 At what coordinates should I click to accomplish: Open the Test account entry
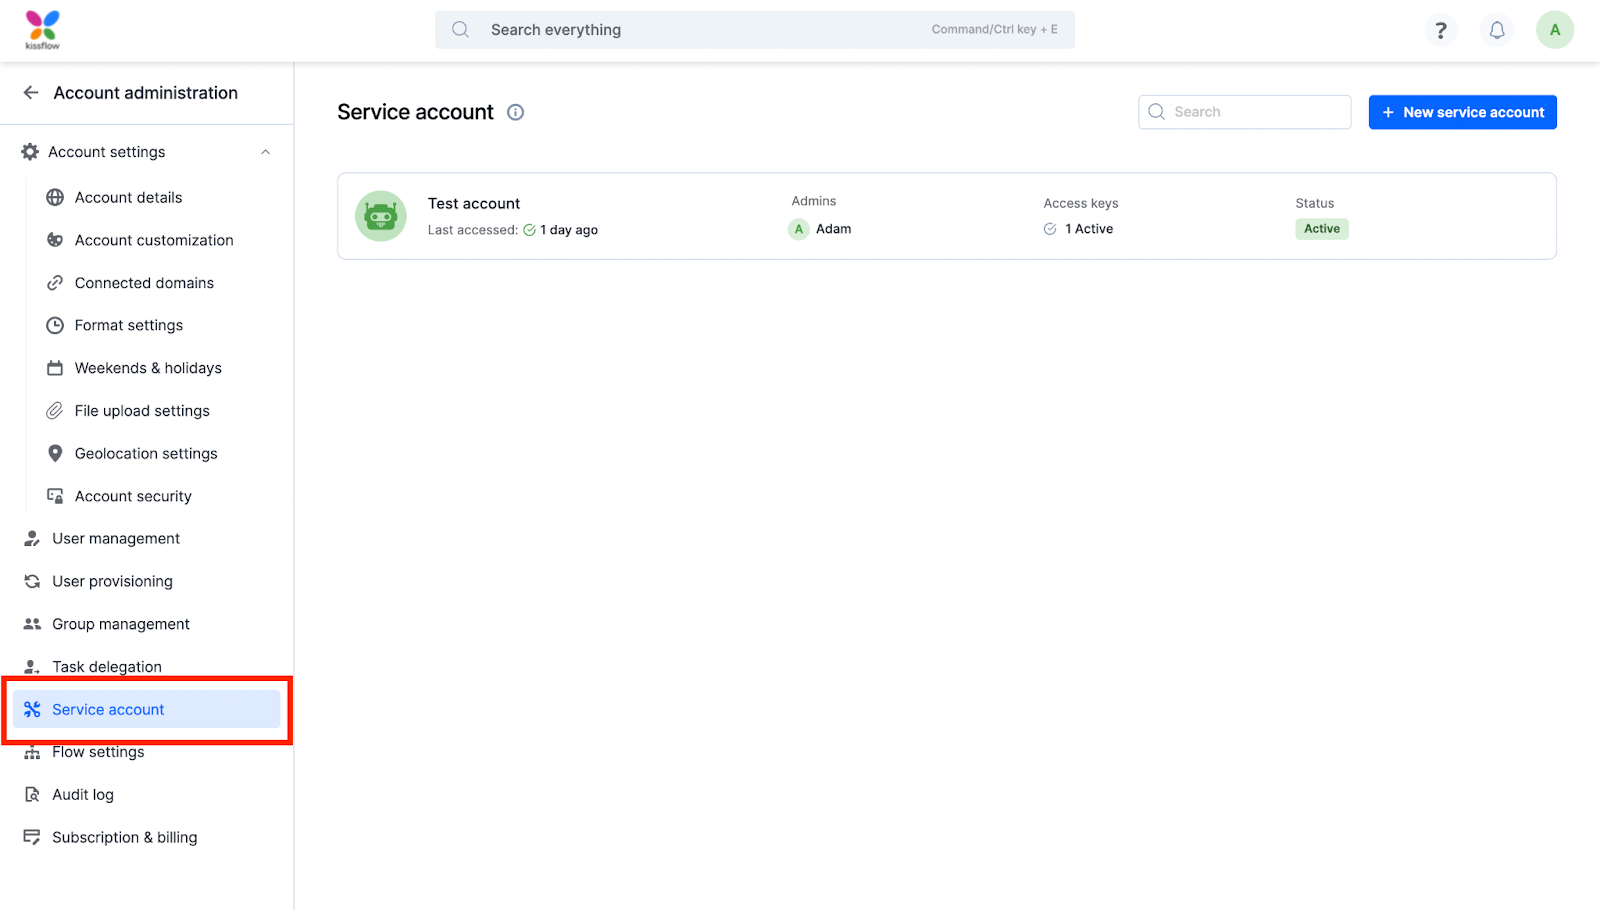tap(947, 216)
